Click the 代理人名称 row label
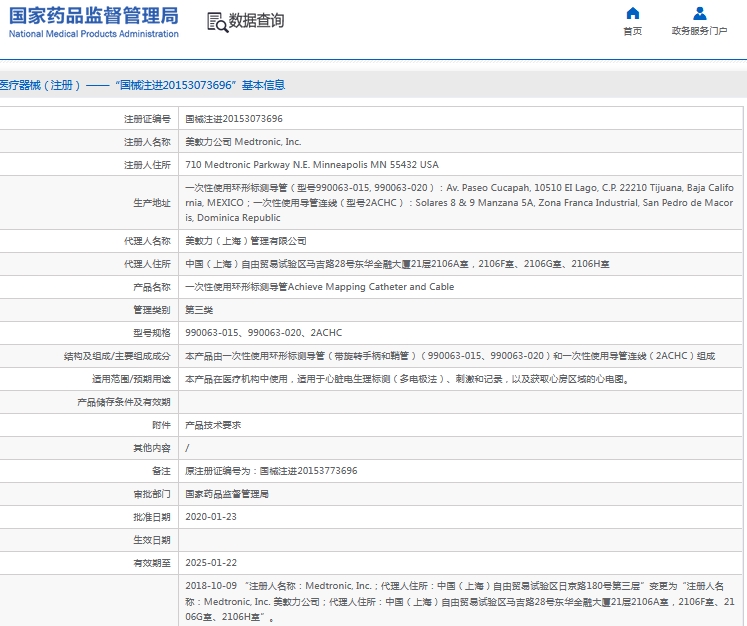This screenshot has height=626, width=747. click(x=147, y=241)
